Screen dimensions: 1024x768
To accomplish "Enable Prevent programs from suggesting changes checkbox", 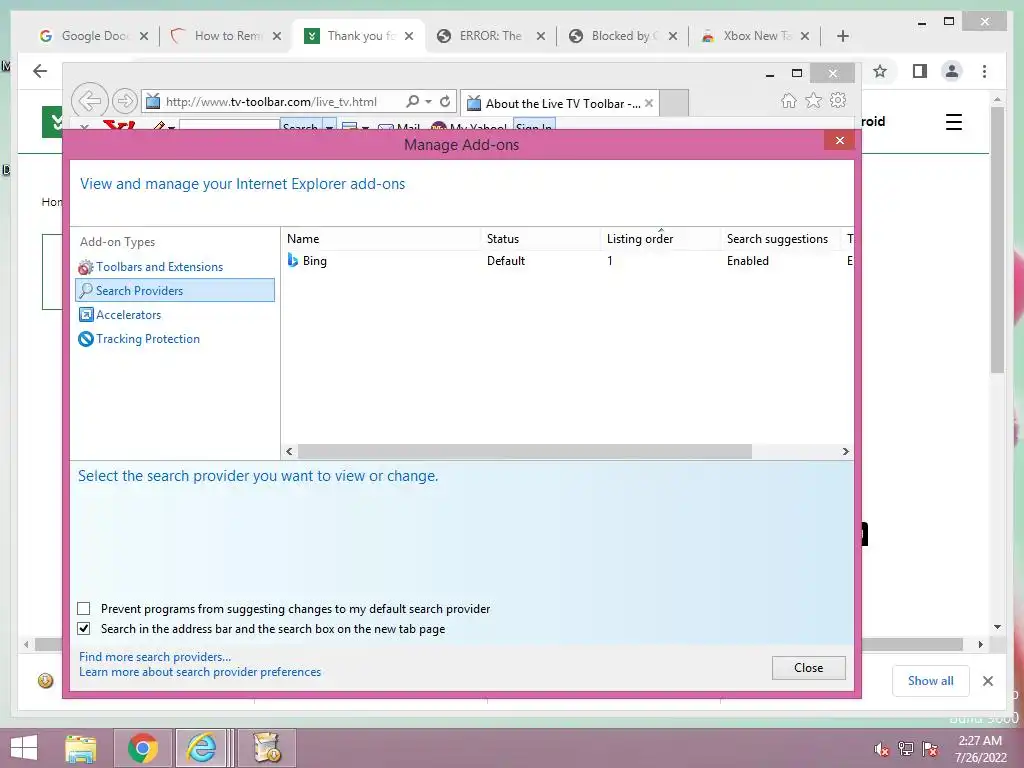I will pos(84,609).
